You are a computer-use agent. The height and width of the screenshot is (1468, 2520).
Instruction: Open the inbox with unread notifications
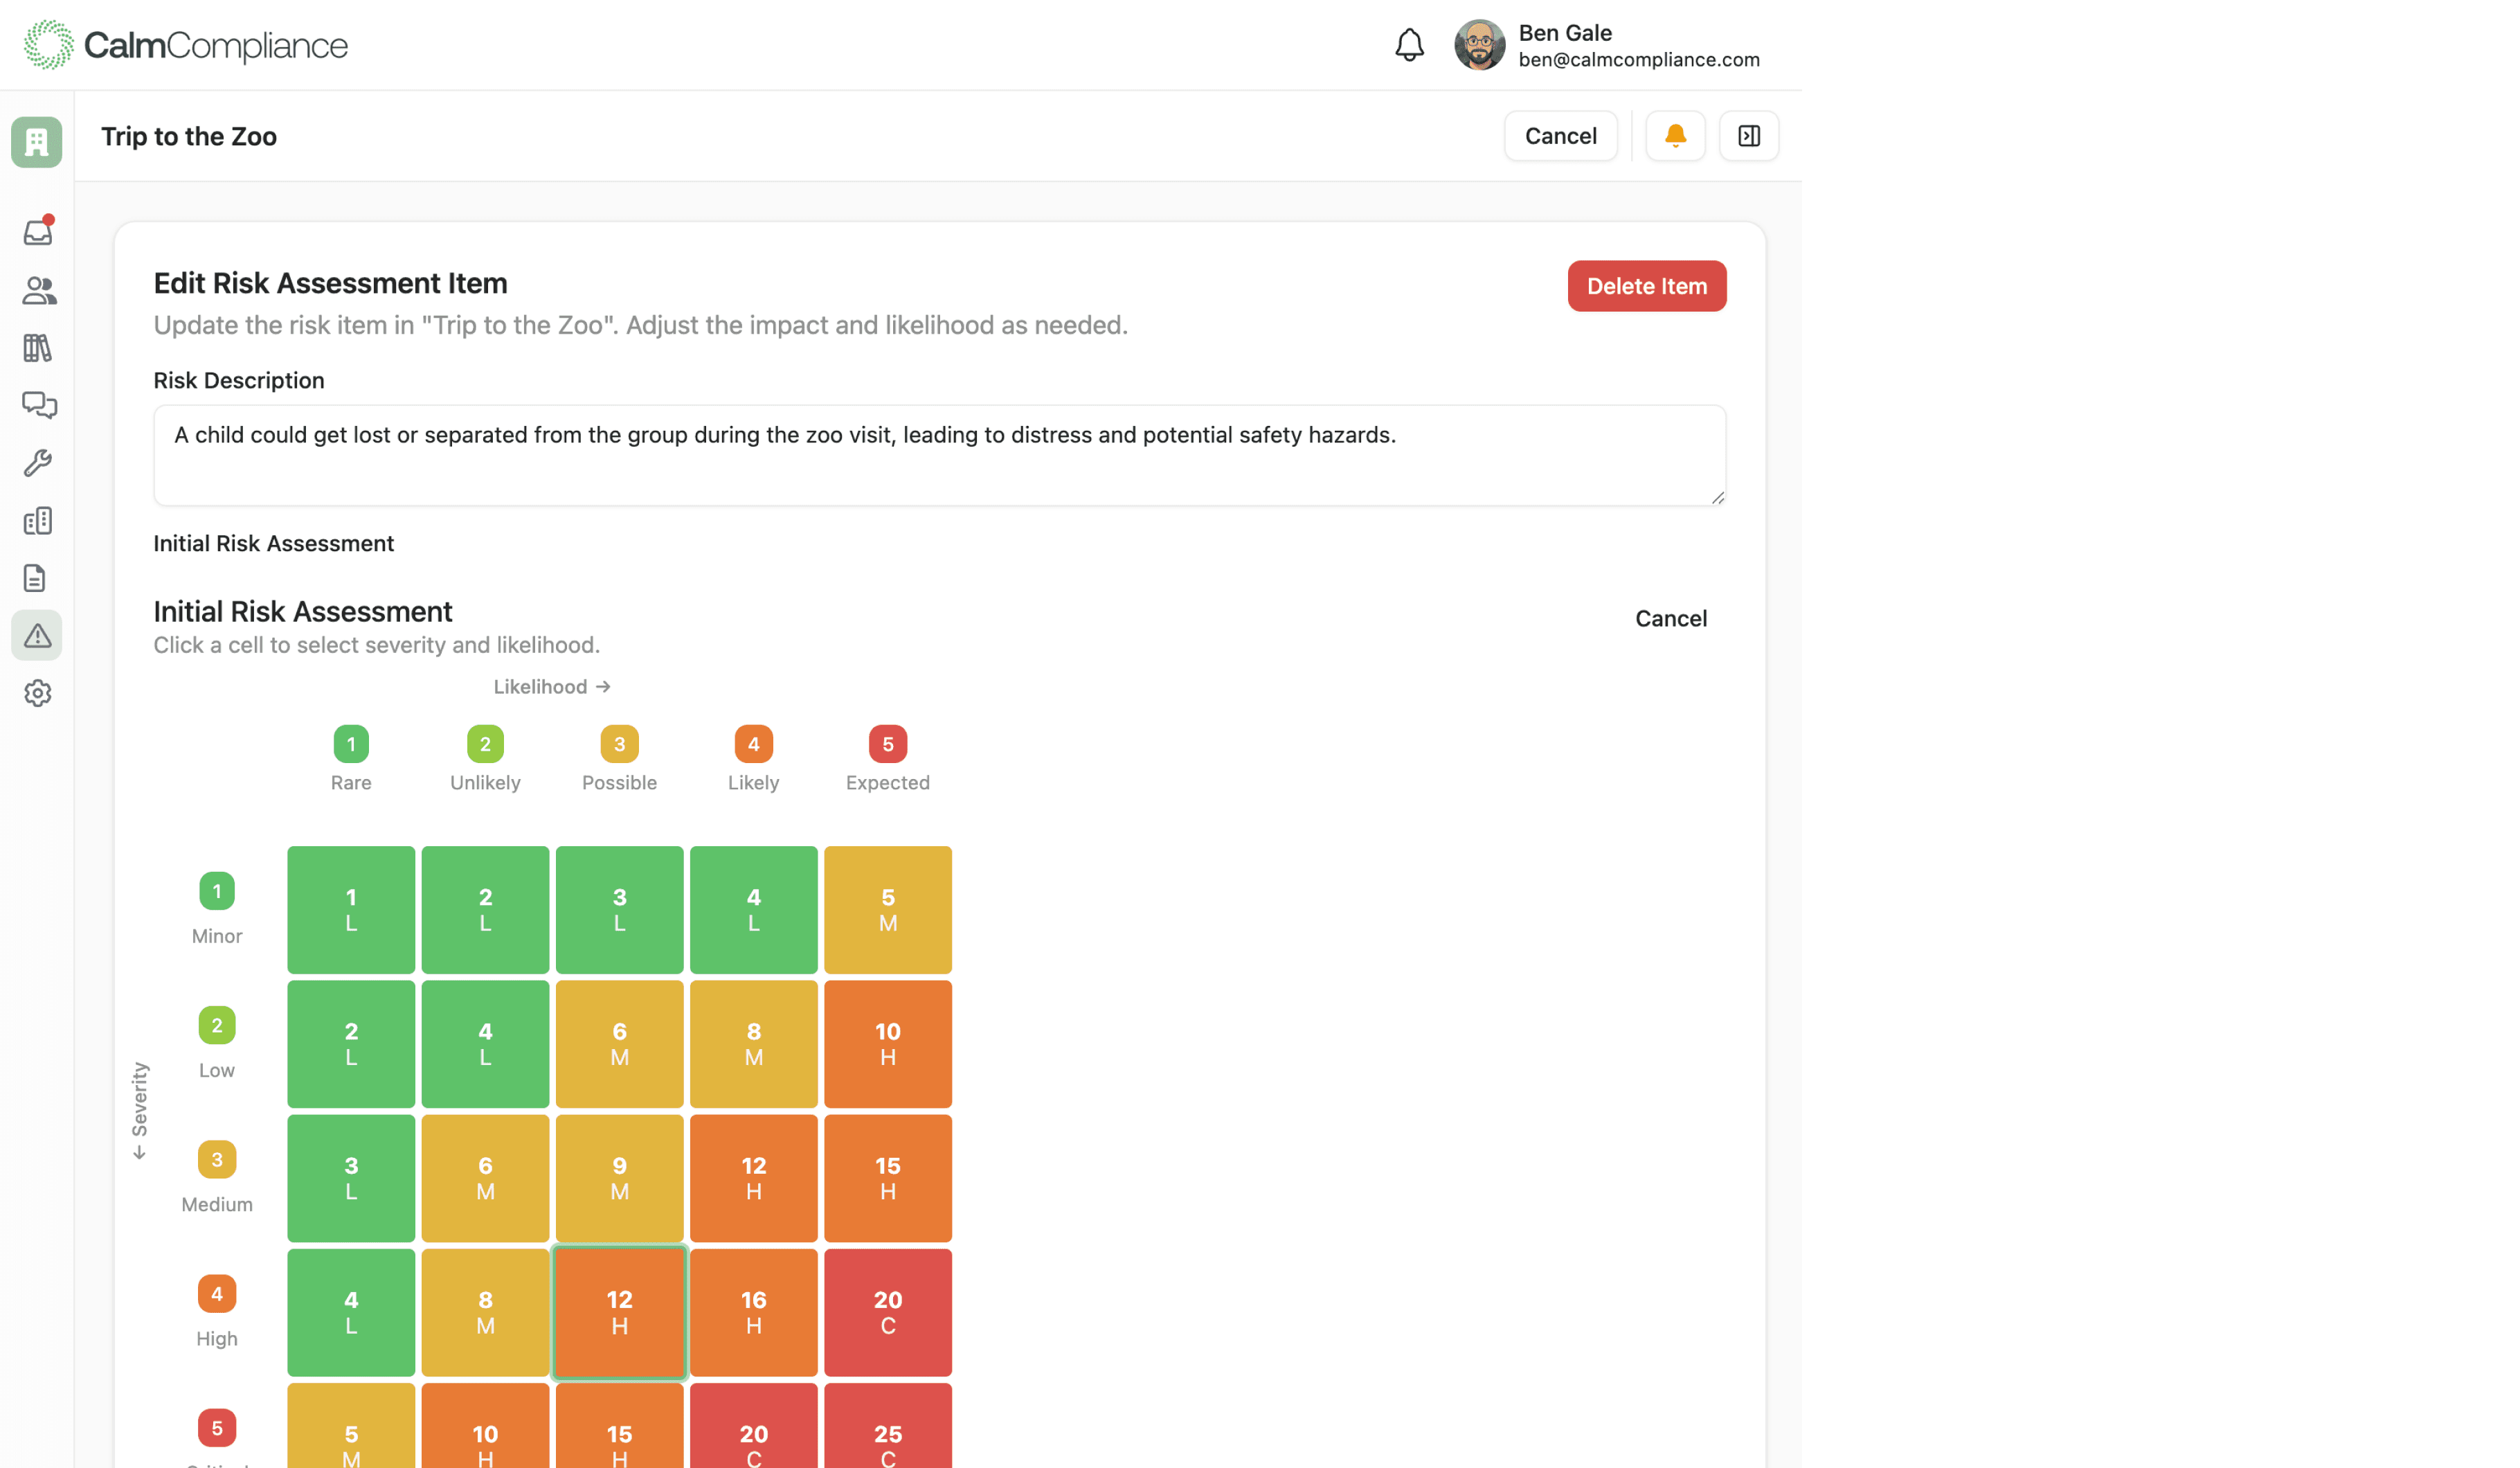37,231
